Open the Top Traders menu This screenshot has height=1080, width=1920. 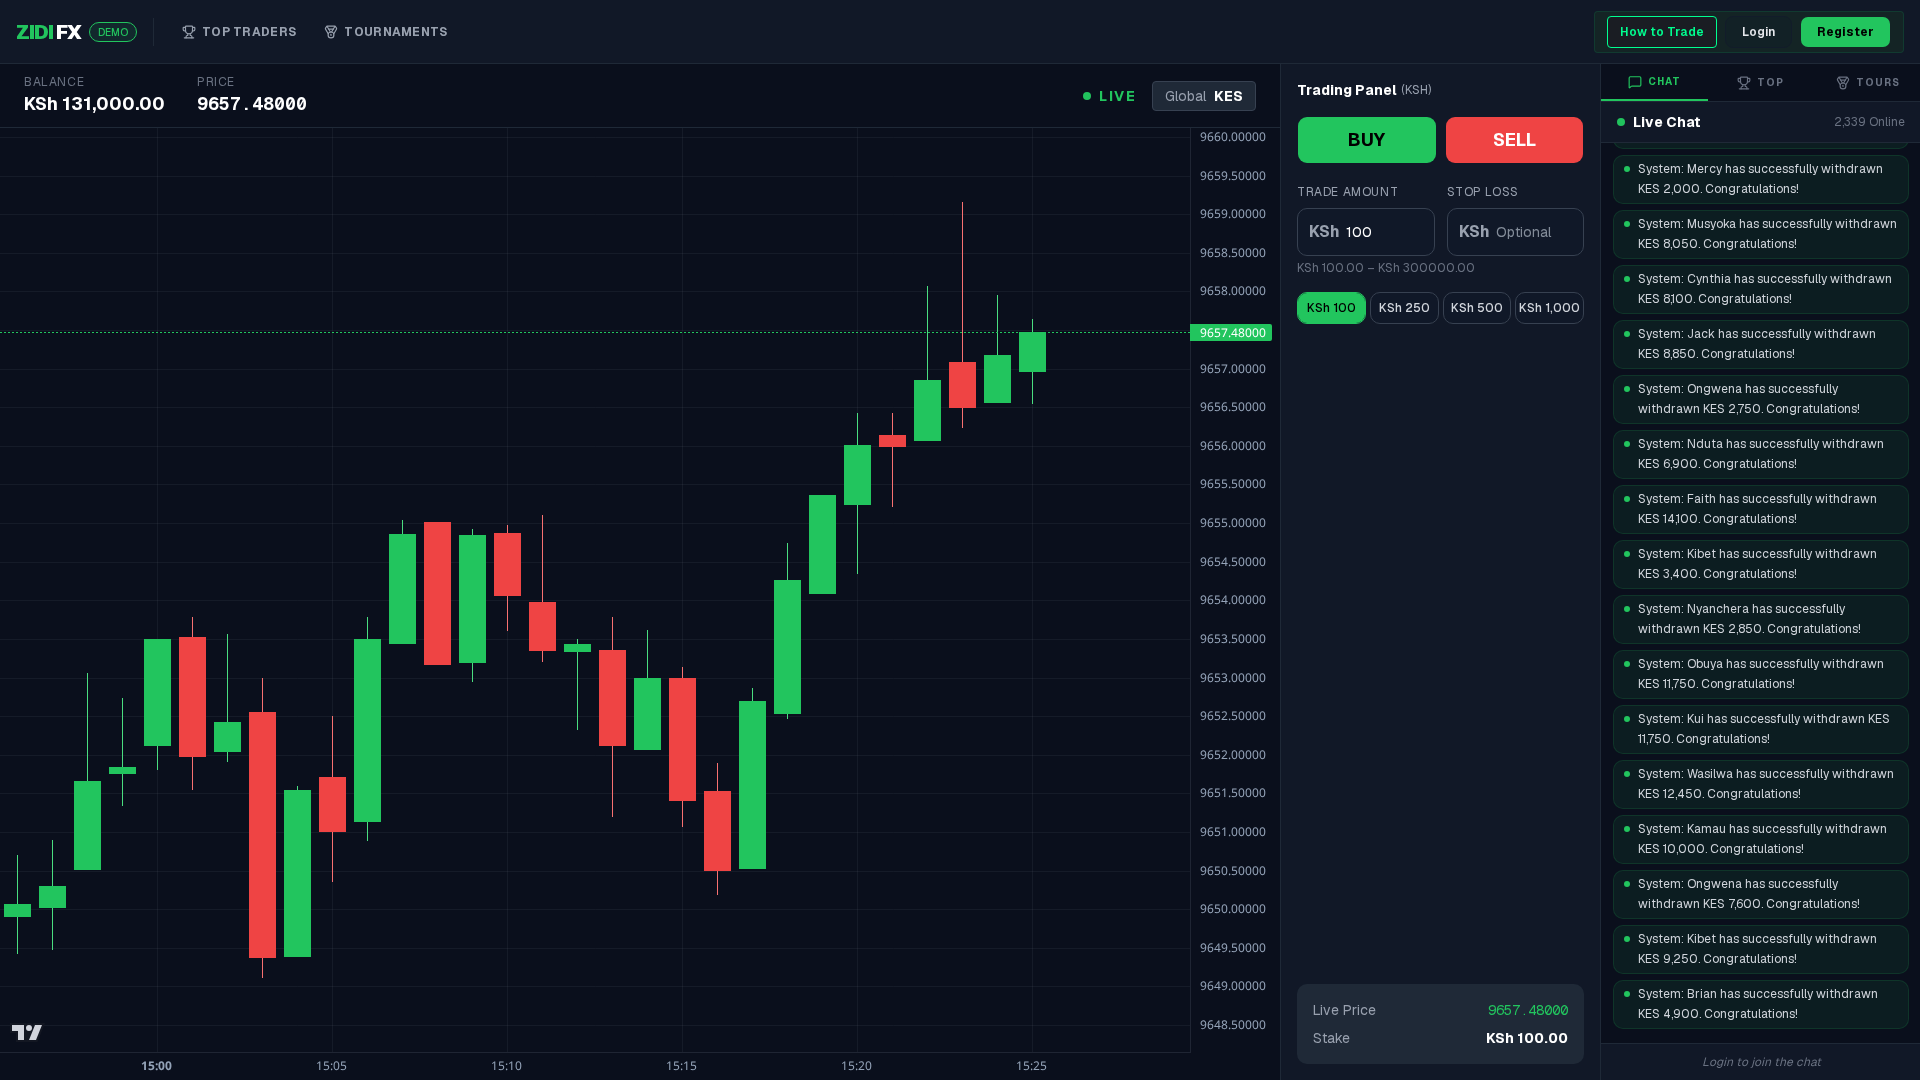[x=239, y=32]
